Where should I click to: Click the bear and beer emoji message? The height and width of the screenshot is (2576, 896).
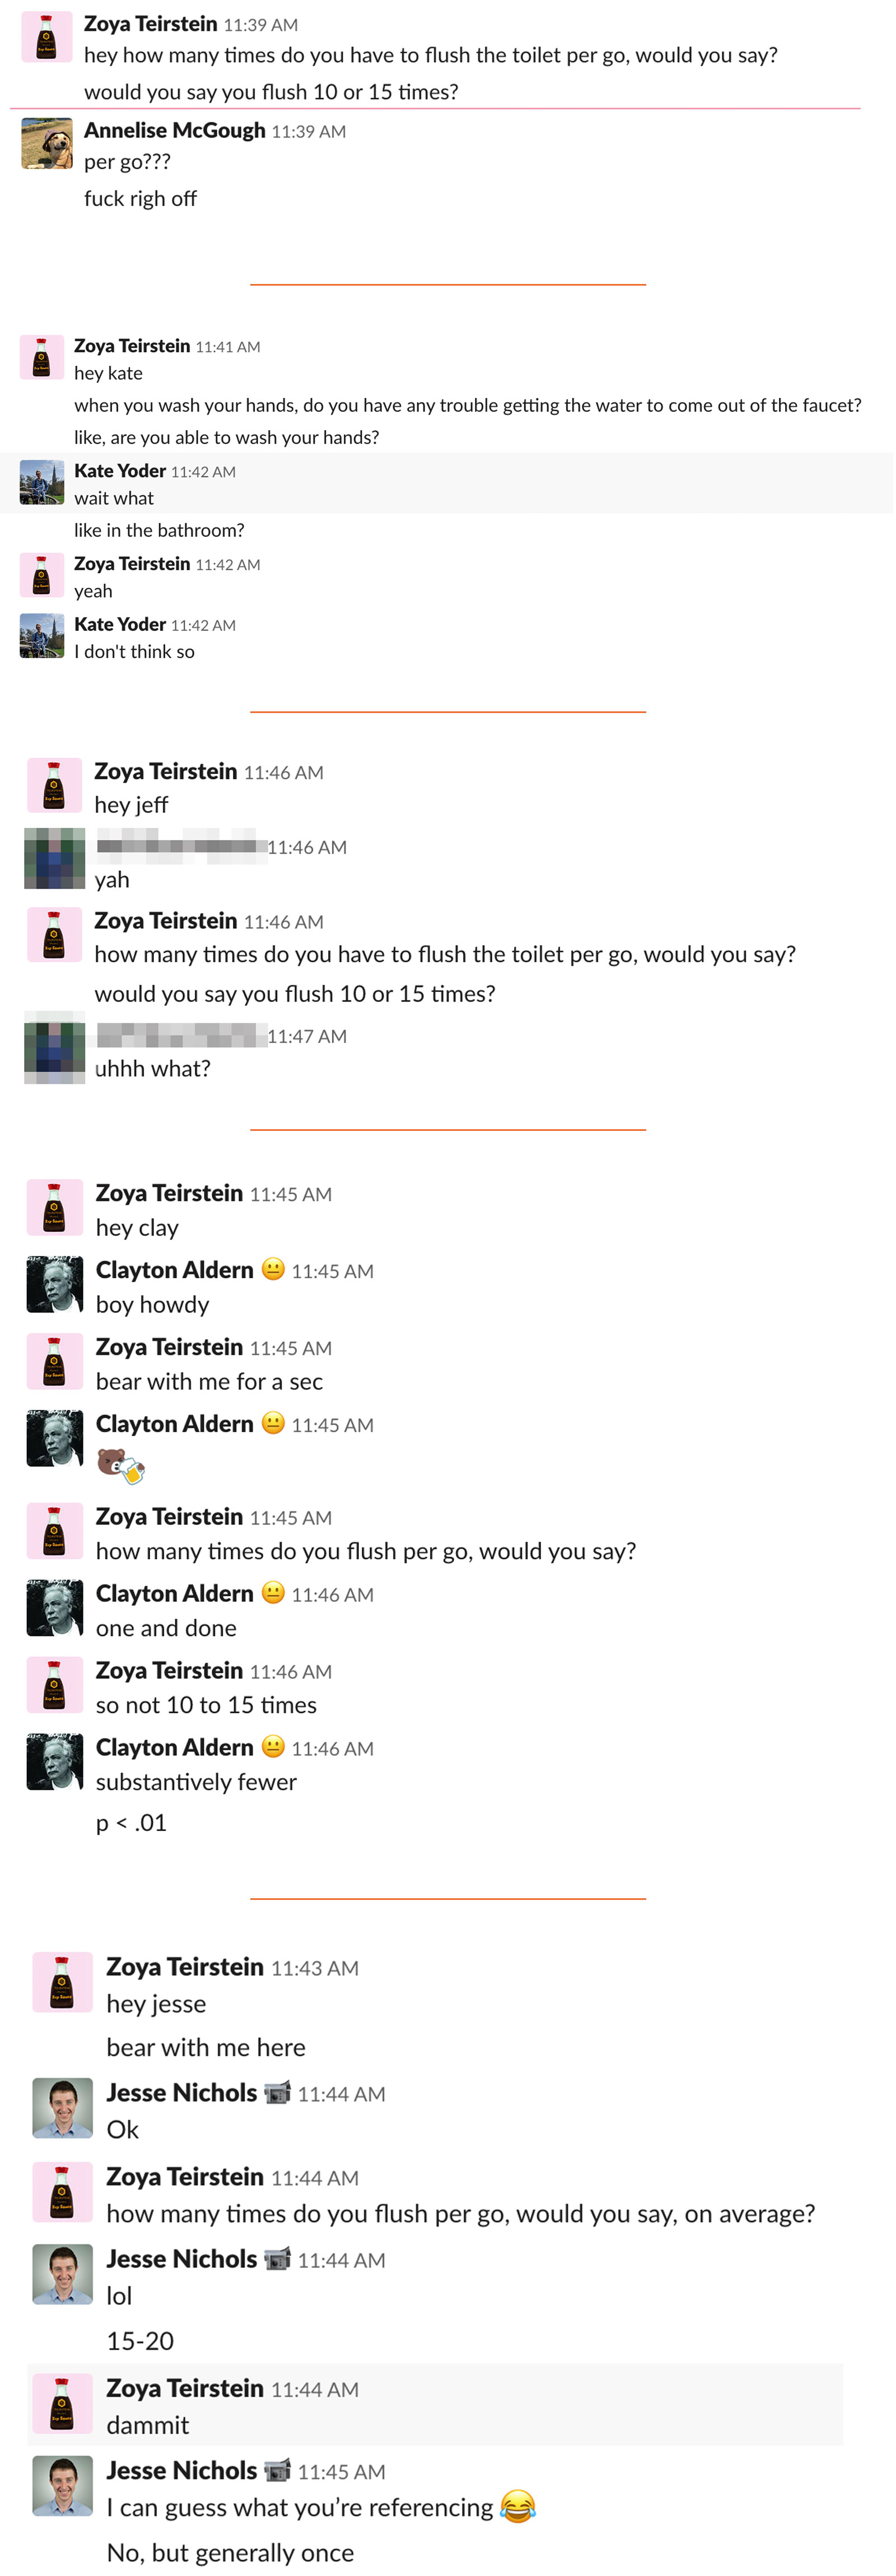coord(121,1466)
